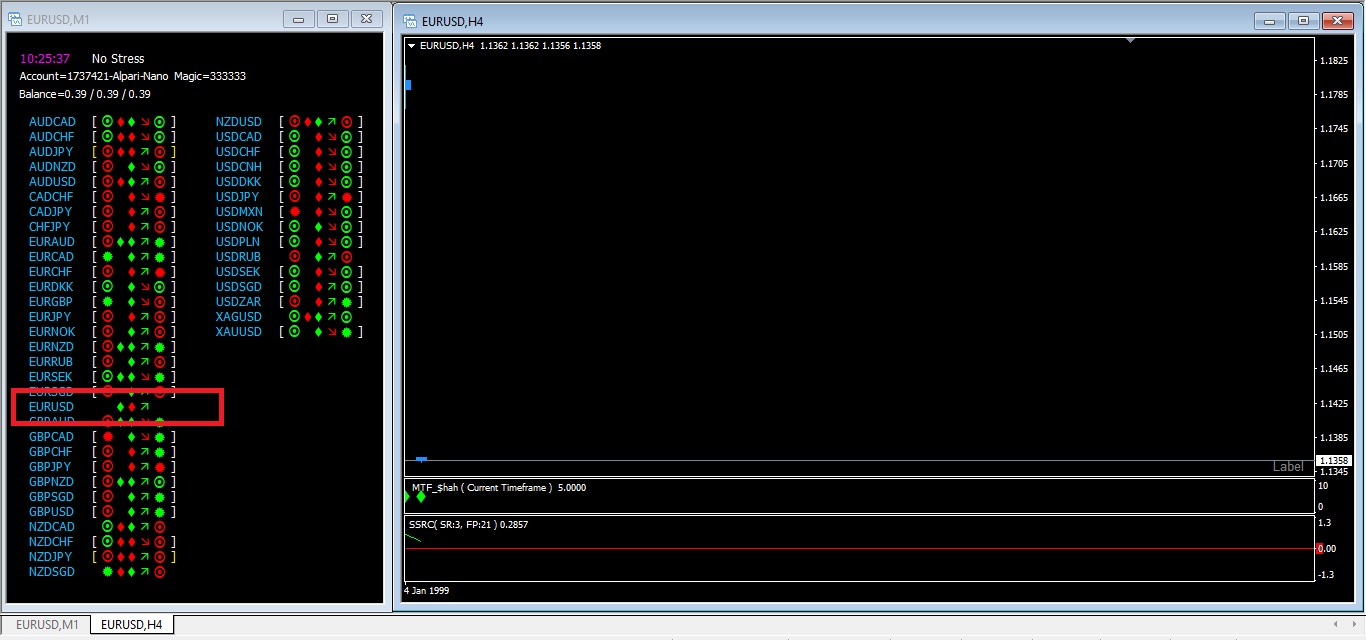Select the EURGBP pair label
This screenshot has width=1366, height=640.
[51, 302]
